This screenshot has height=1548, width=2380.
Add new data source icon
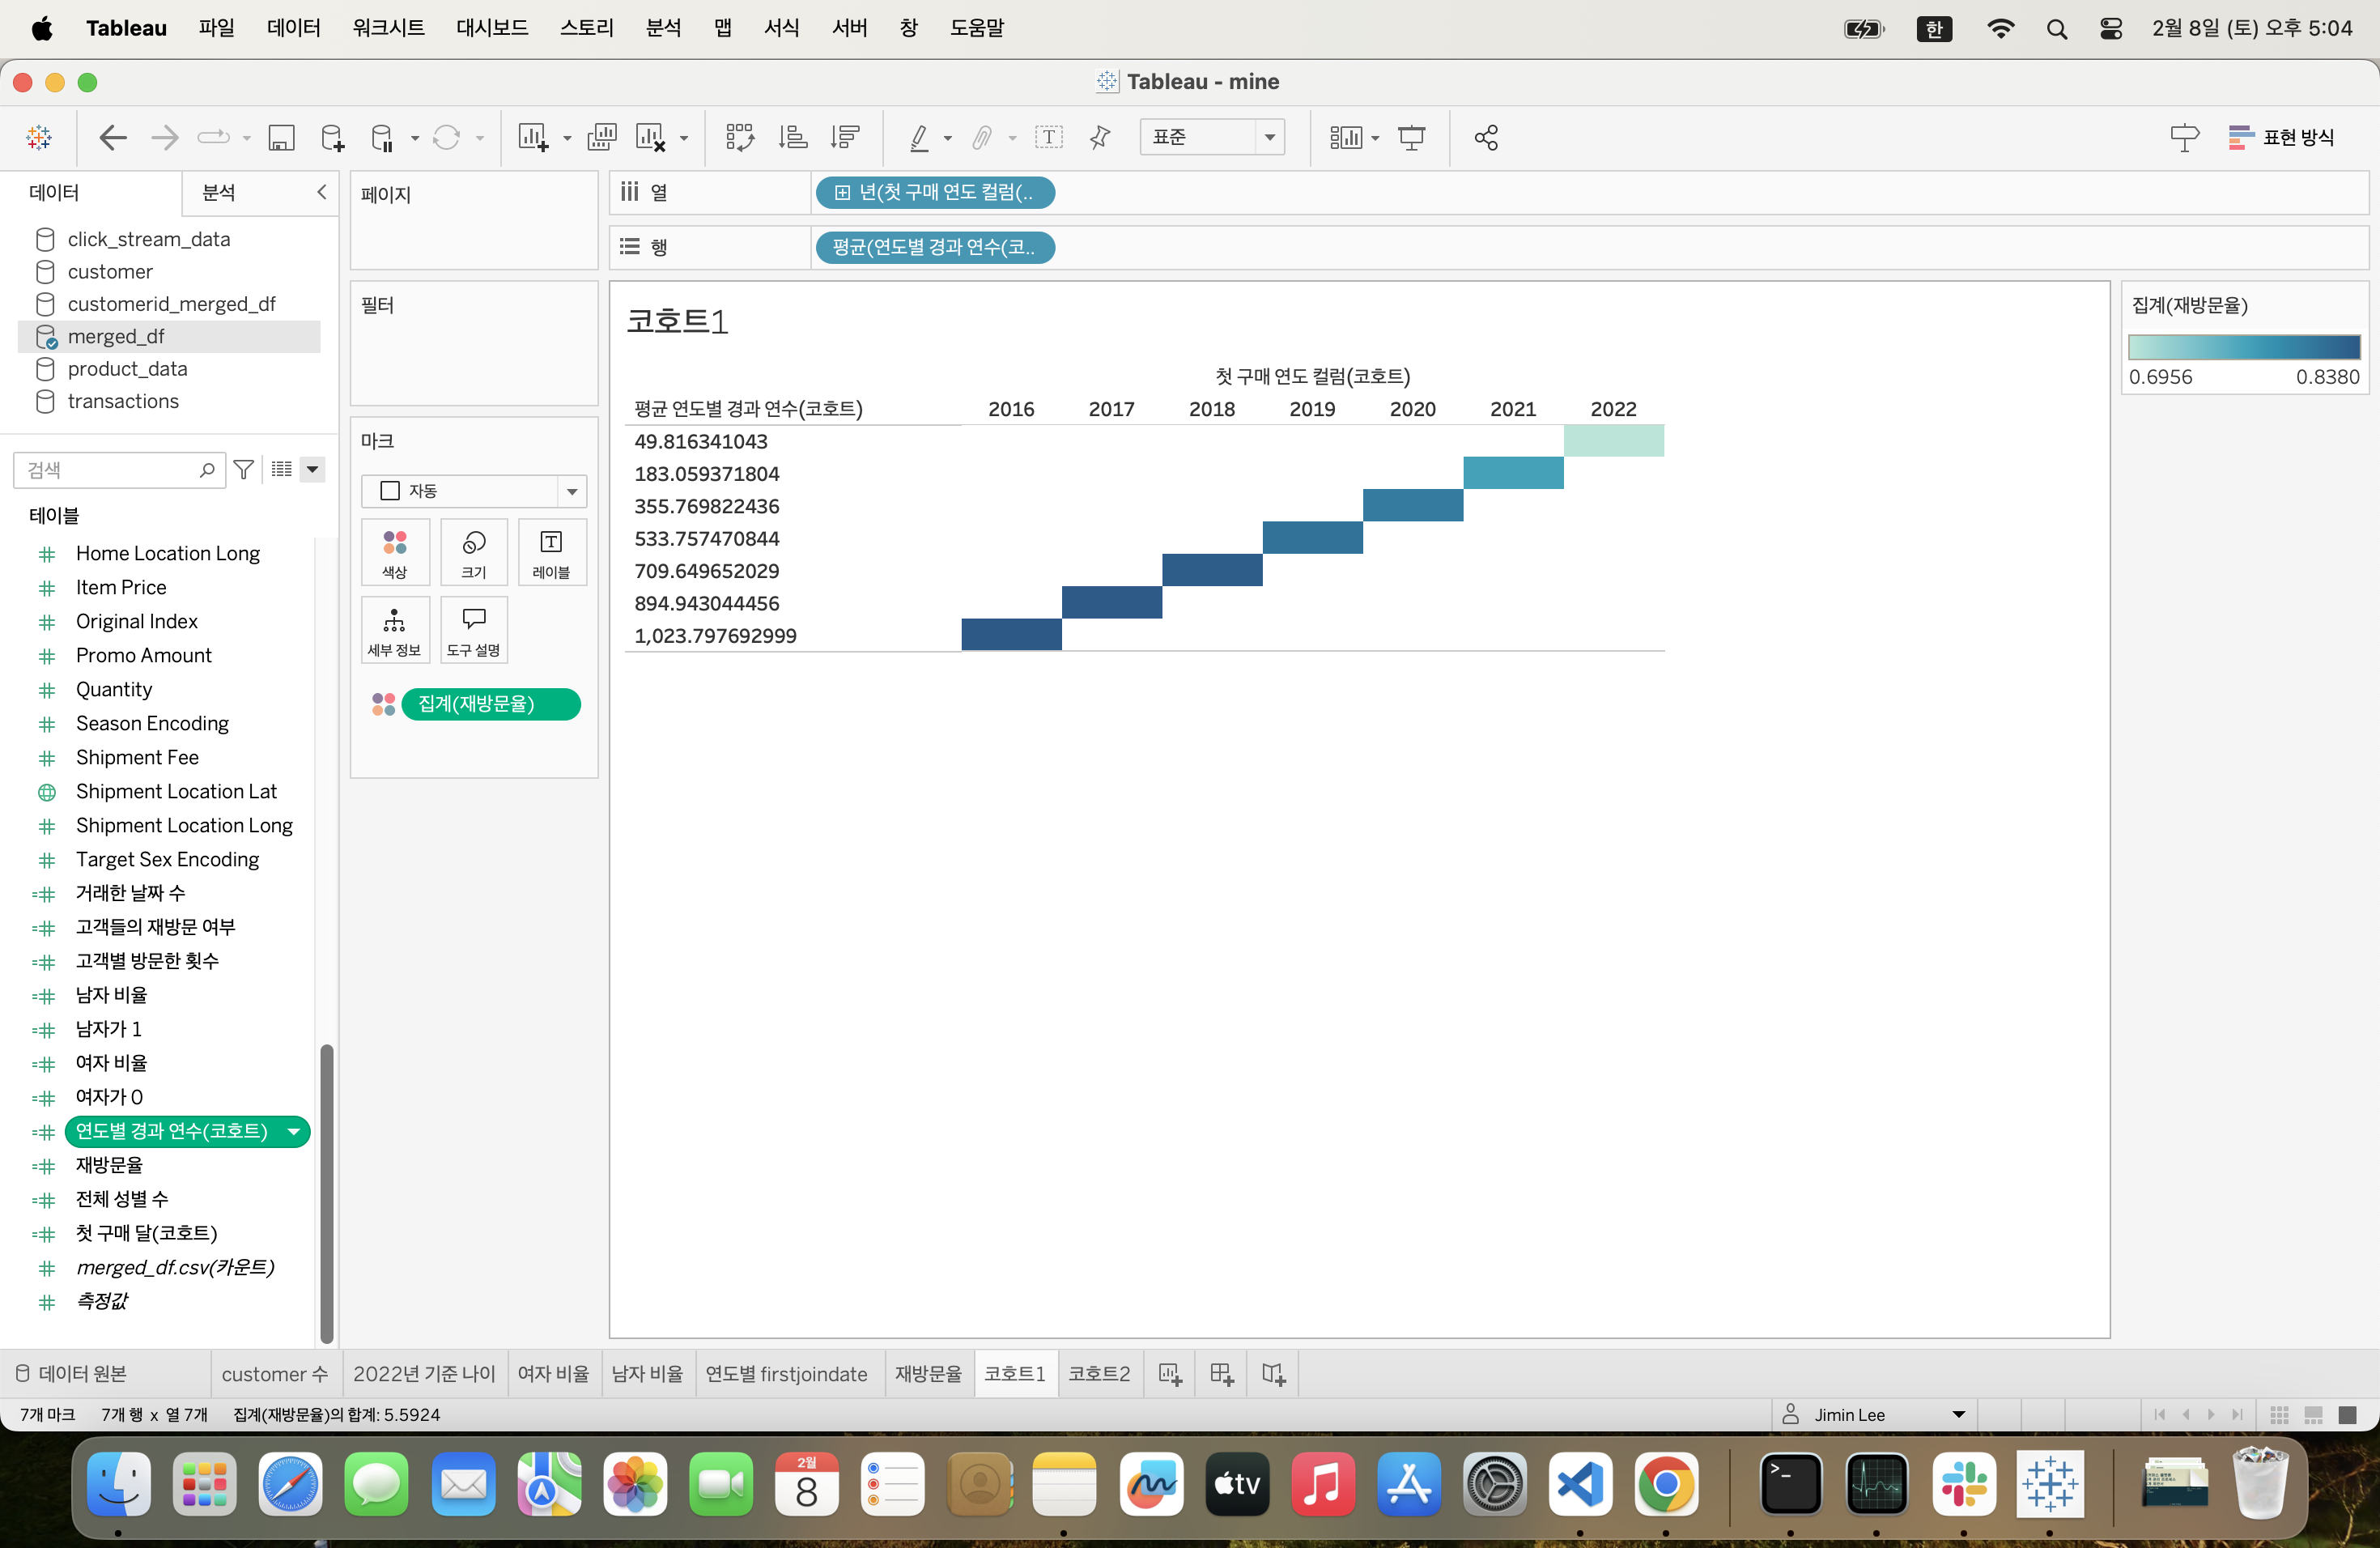click(x=332, y=137)
